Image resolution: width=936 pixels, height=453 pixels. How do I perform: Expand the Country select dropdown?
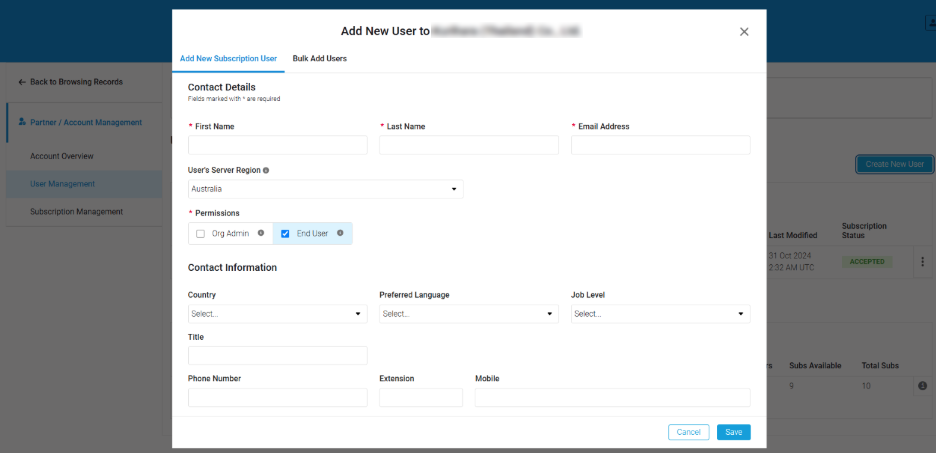(277, 314)
